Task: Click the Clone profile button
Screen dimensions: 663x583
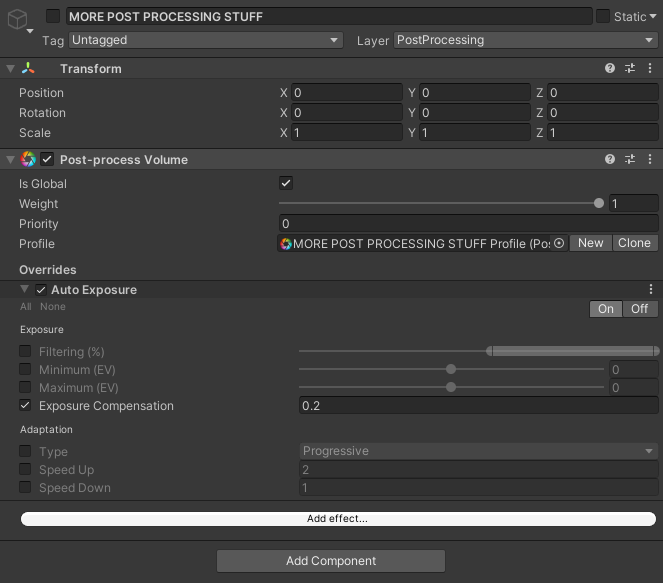Action: point(635,243)
